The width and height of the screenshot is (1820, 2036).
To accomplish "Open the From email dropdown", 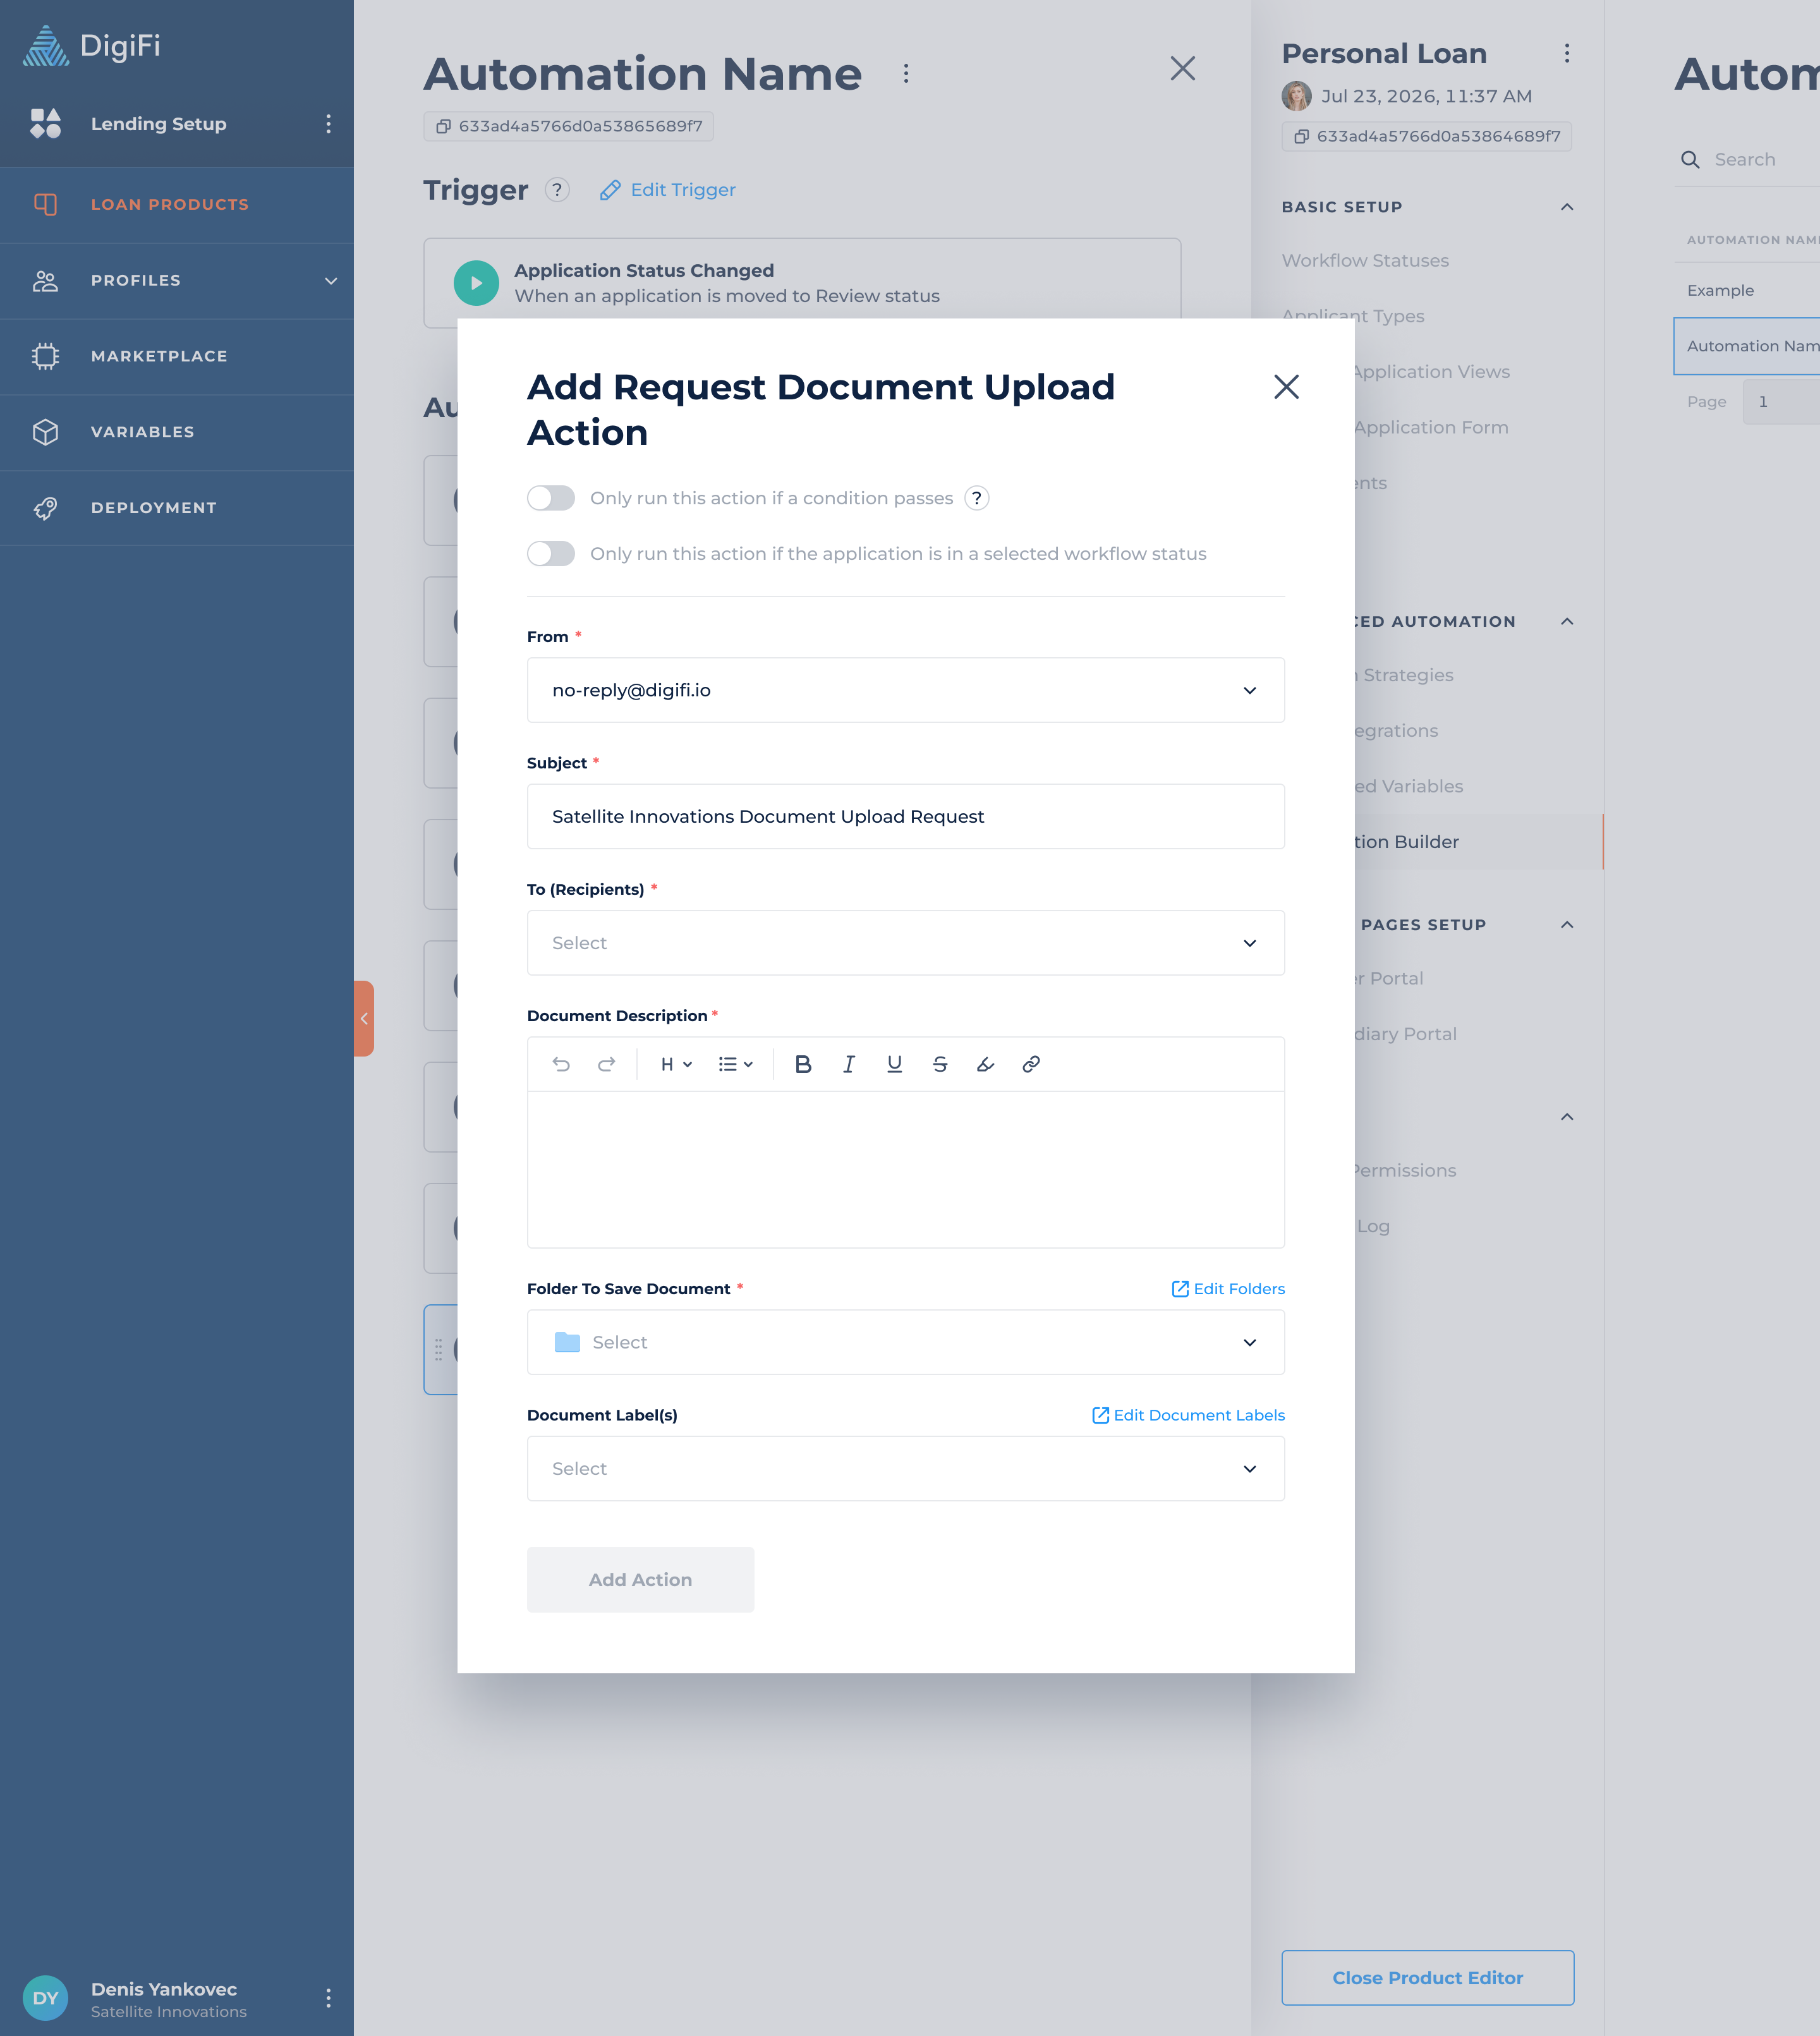I will (x=905, y=690).
